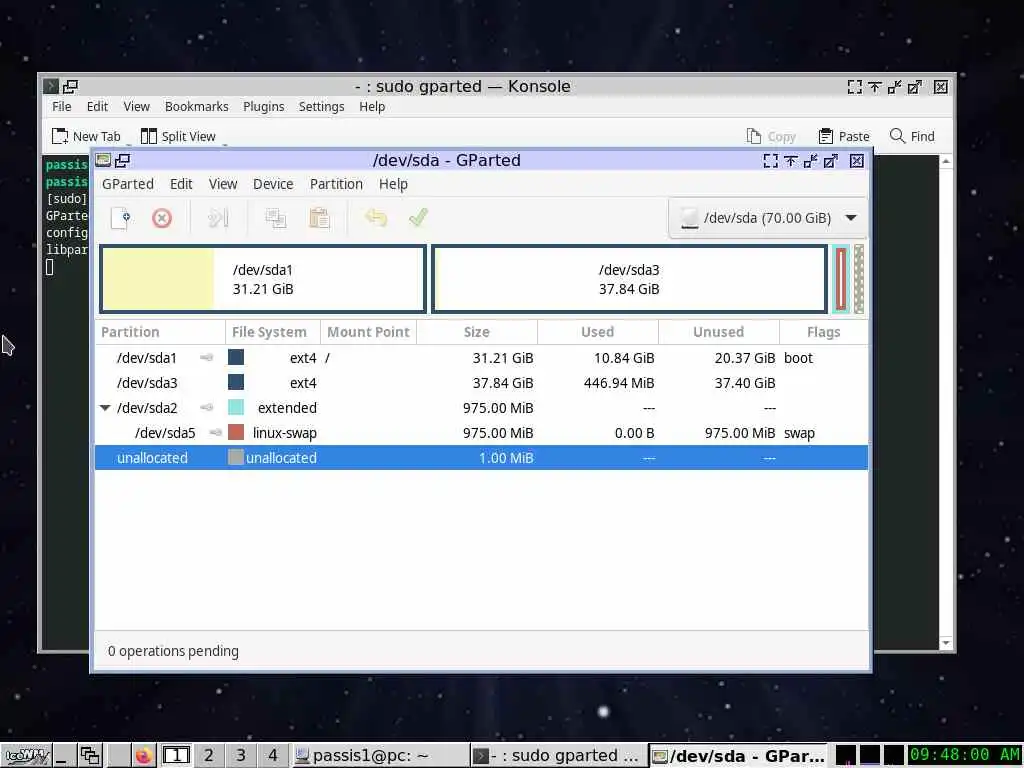Screen dimensions: 1024x768
Task: Click the New partition toolbar icon
Action: (x=121, y=218)
